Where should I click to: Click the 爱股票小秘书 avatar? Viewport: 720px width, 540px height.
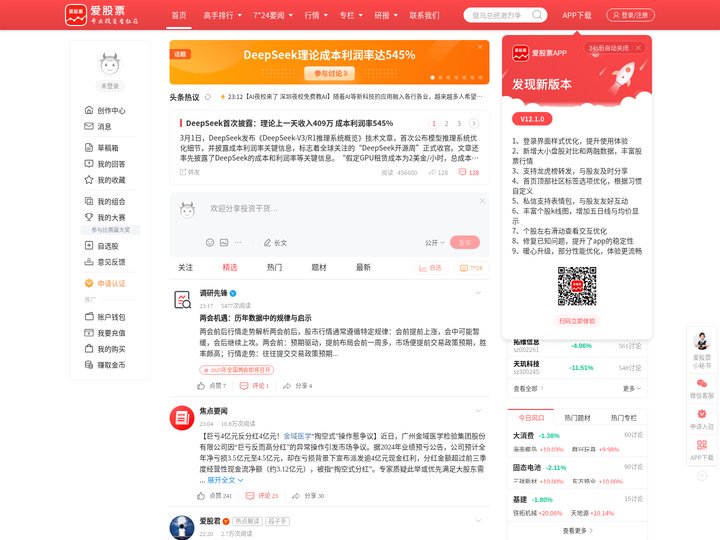(702, 341)
